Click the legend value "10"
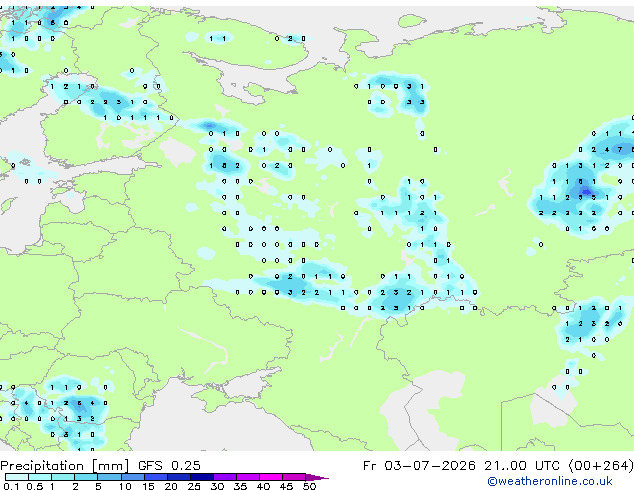 coord(125,486)
